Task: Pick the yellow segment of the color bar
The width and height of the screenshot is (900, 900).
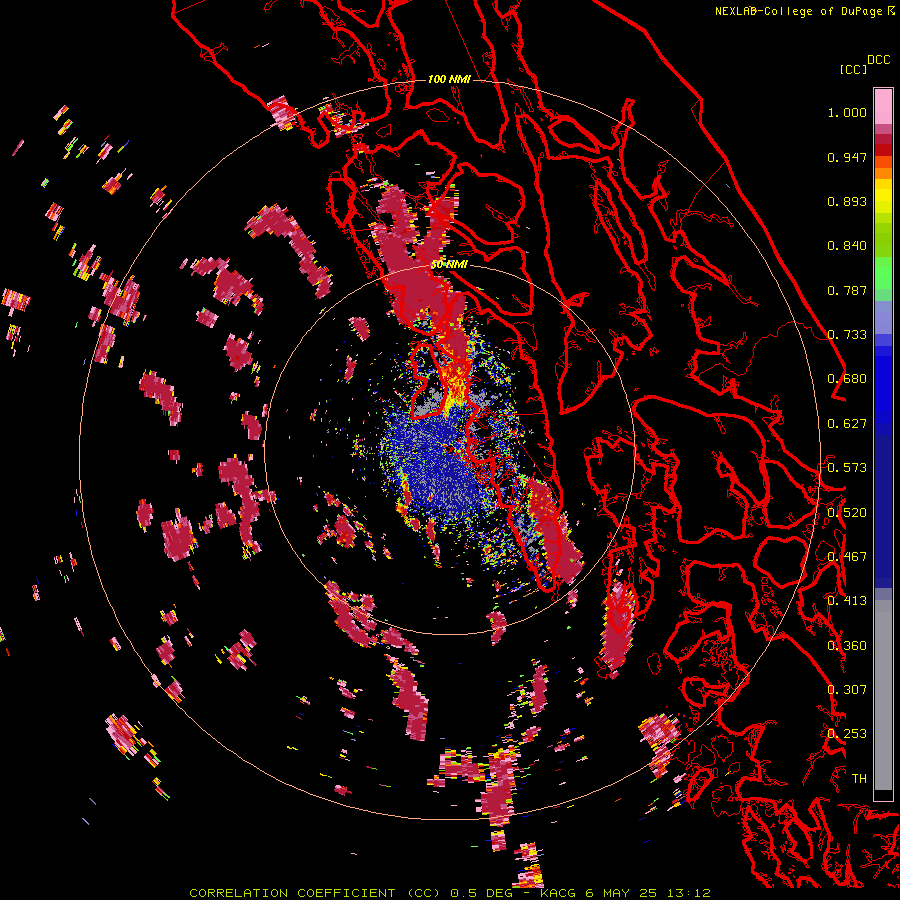Action: 883,197
